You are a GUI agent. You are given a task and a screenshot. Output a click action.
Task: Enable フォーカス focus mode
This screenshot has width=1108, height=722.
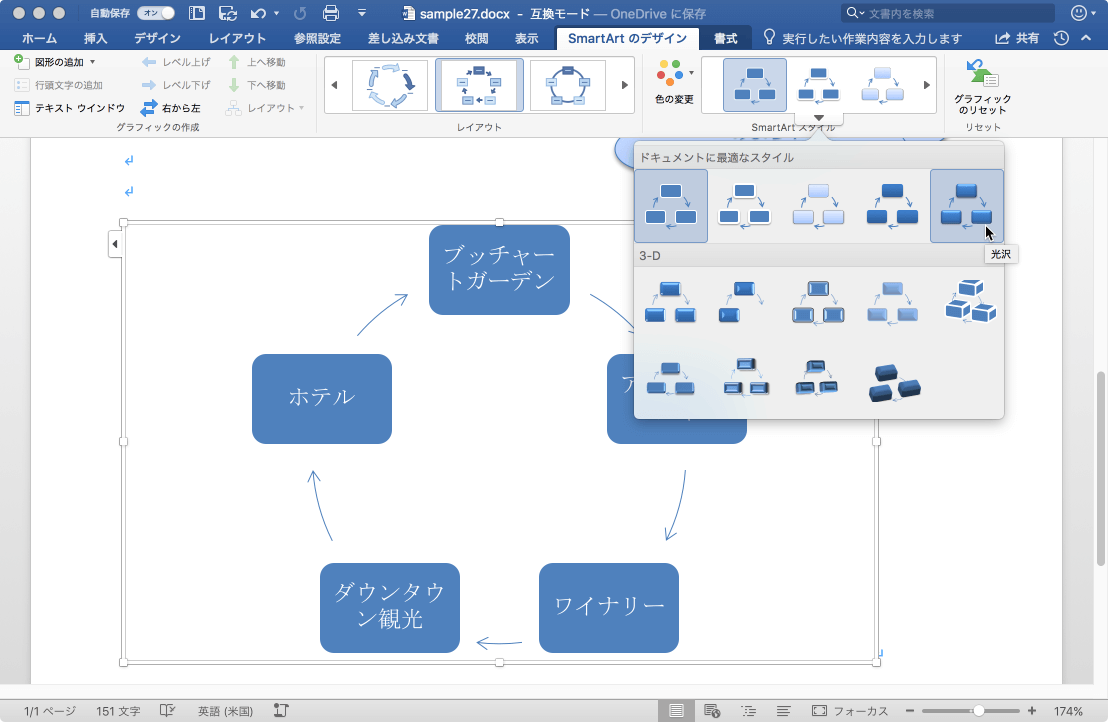click(850, 711)
